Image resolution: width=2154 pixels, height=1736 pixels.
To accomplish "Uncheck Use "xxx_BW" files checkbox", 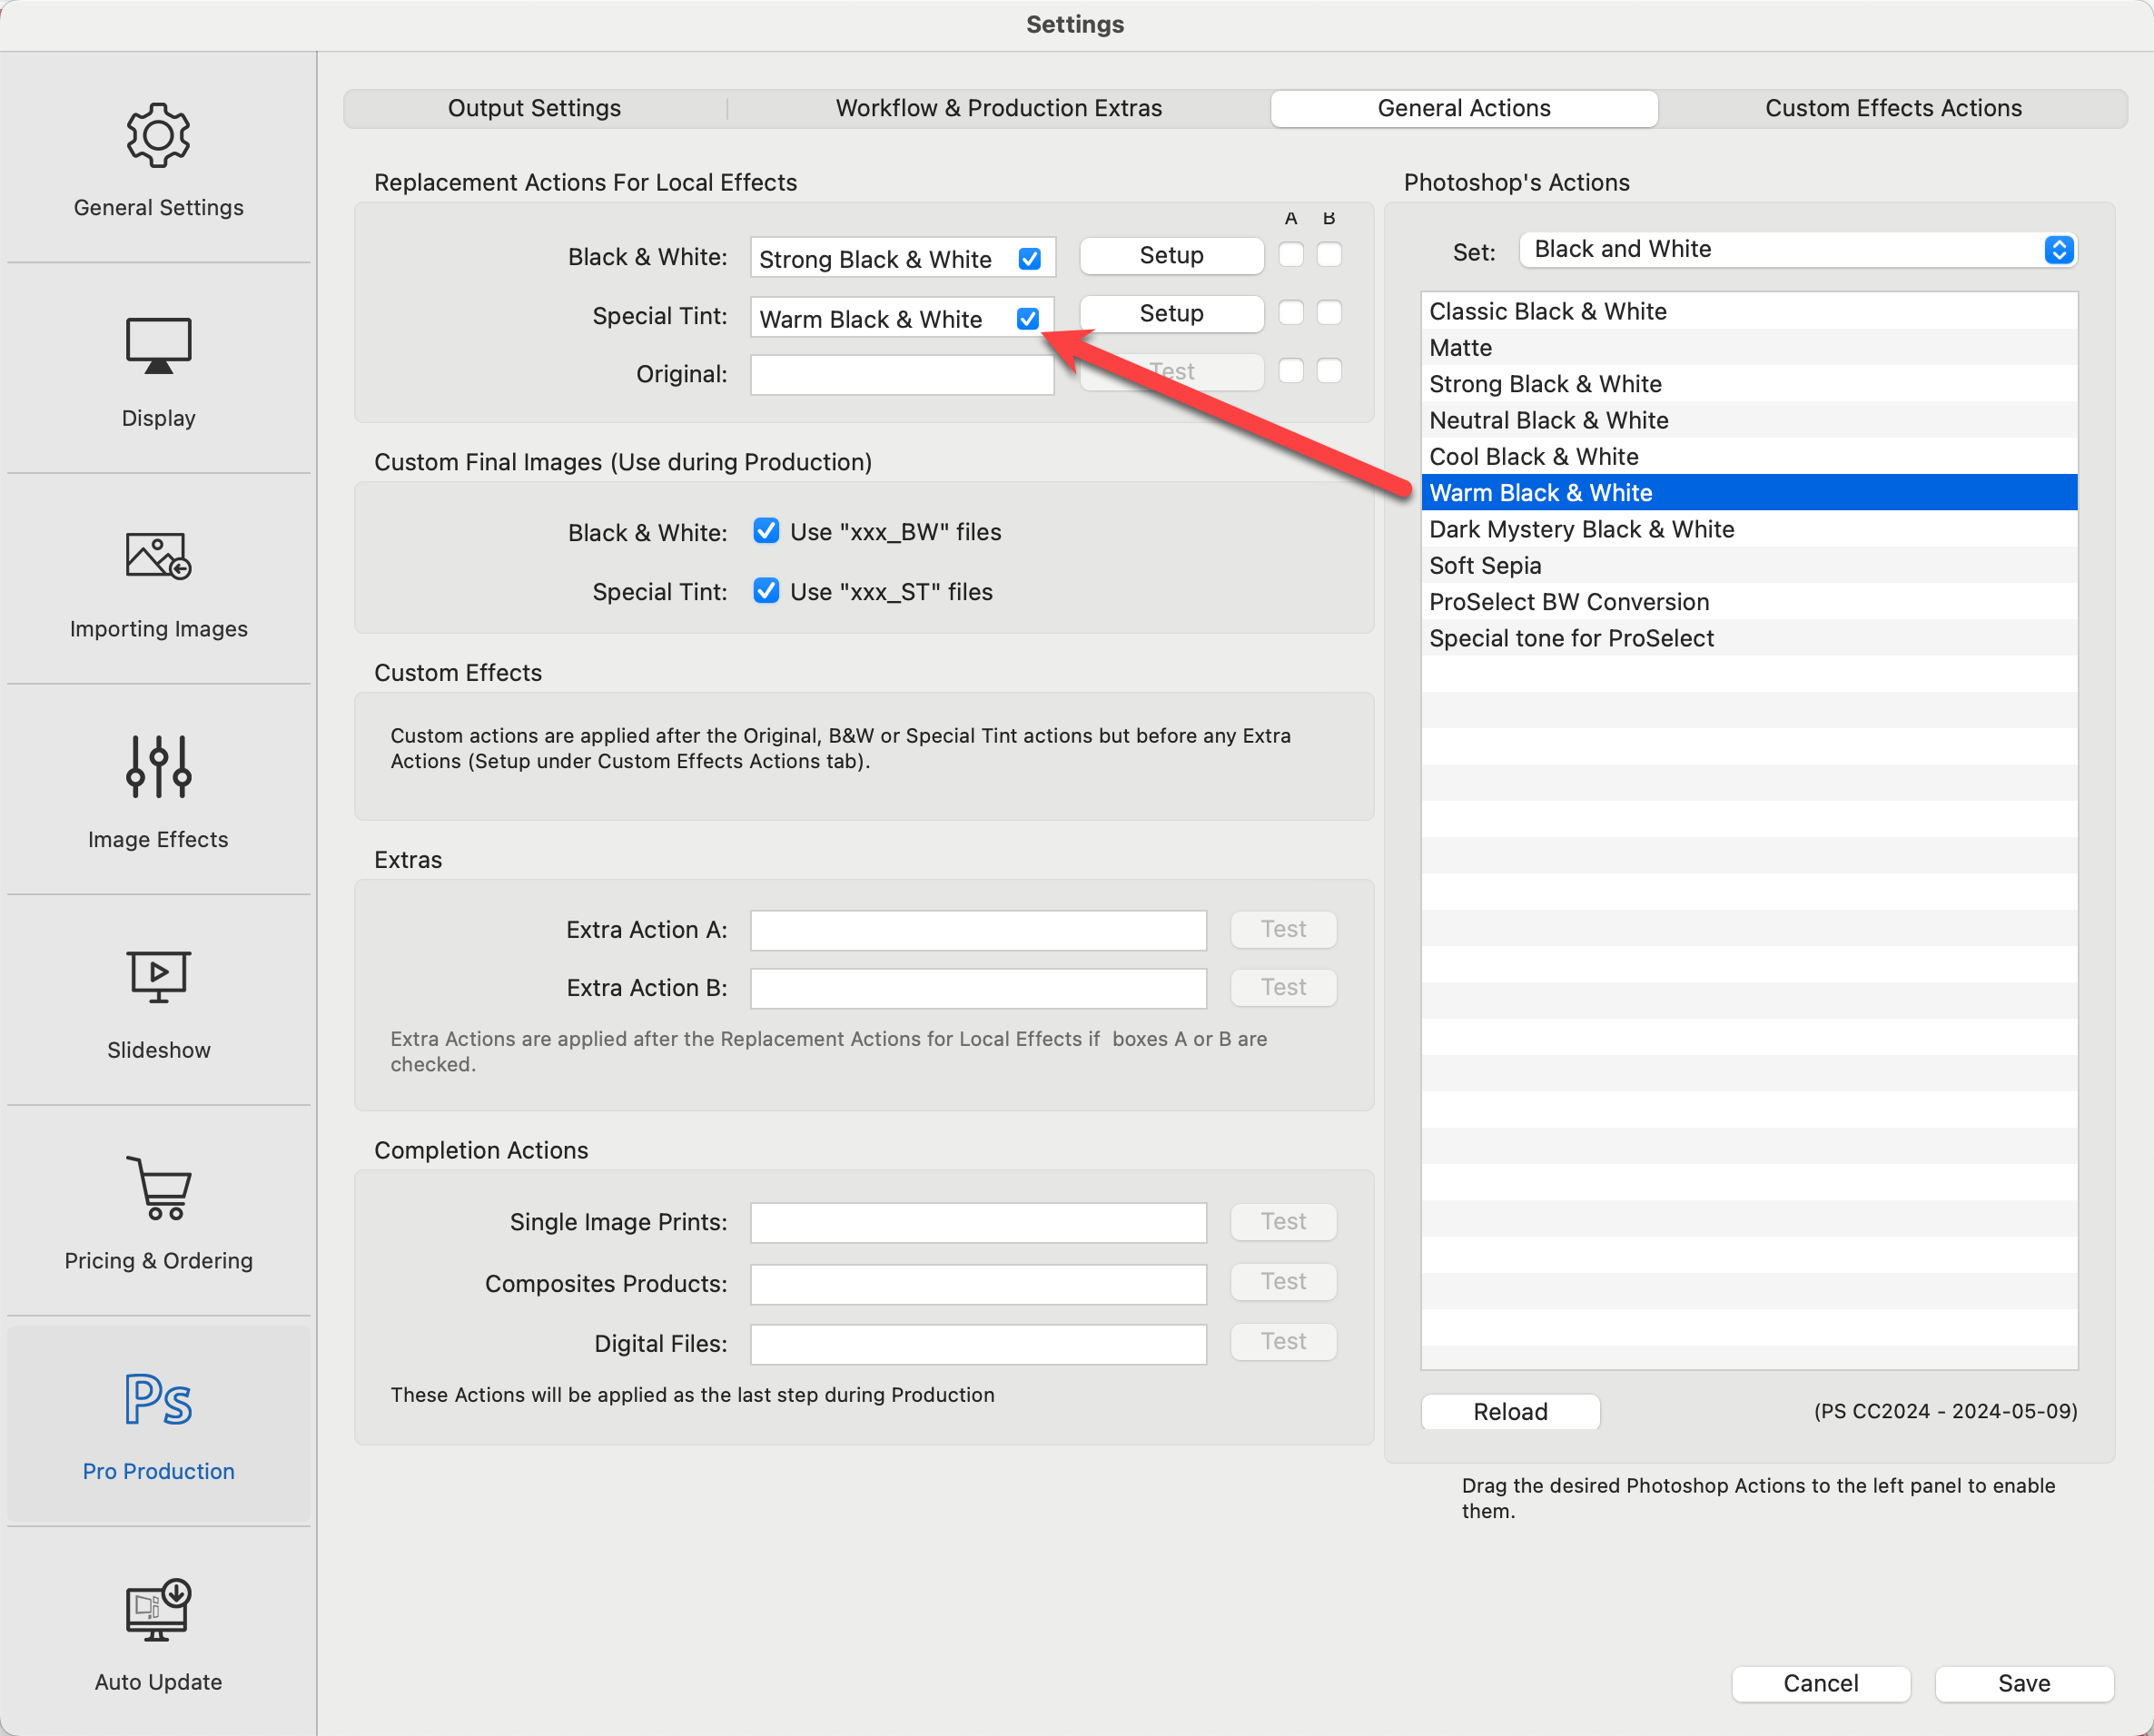I will pos(766,531).
